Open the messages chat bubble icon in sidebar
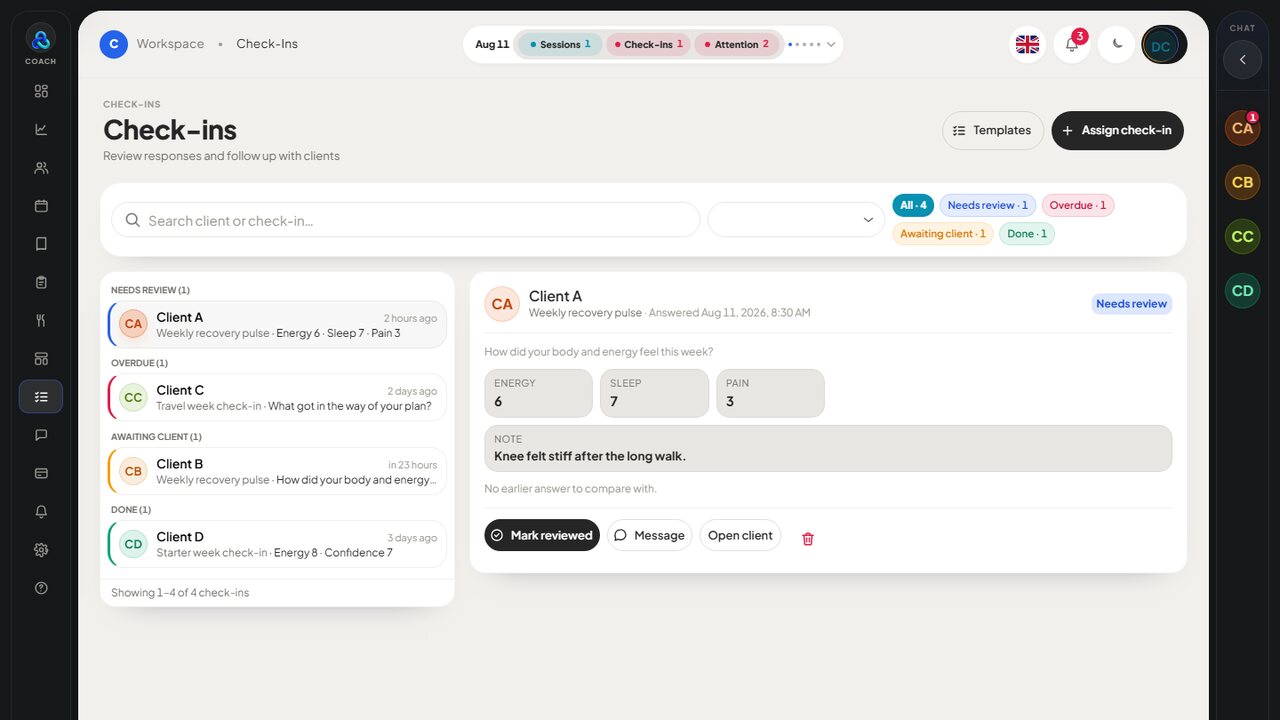Viewport: 1280px width, 720px height. tap(41, 435)
